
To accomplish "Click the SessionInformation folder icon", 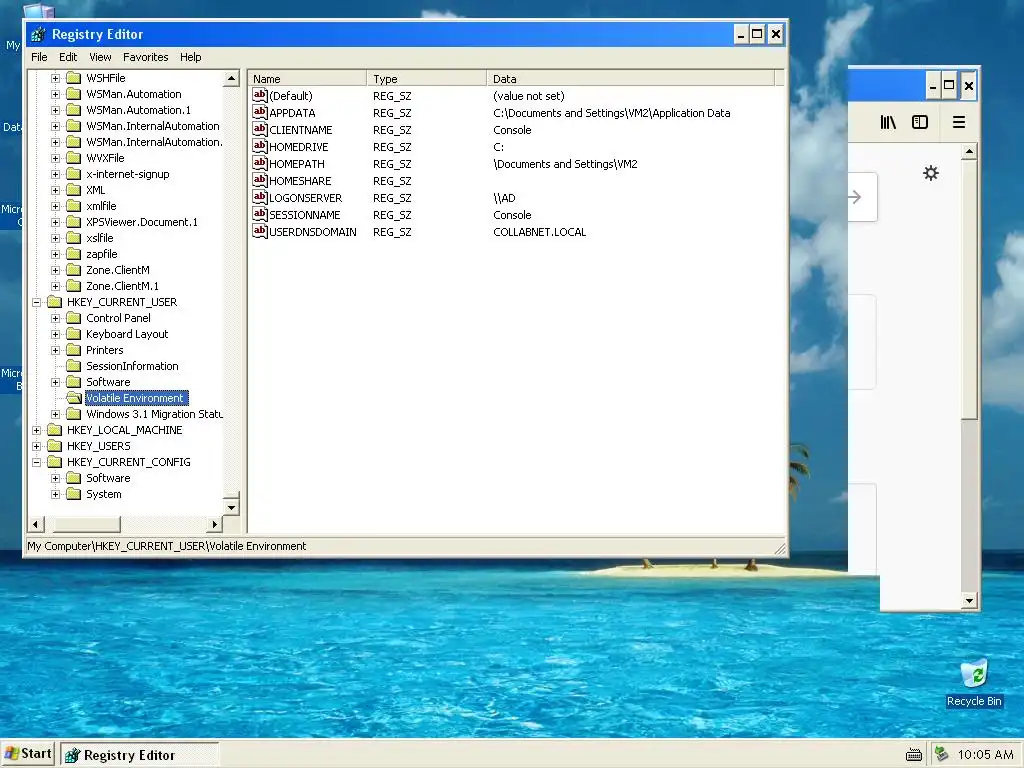I will pos(74,366).
